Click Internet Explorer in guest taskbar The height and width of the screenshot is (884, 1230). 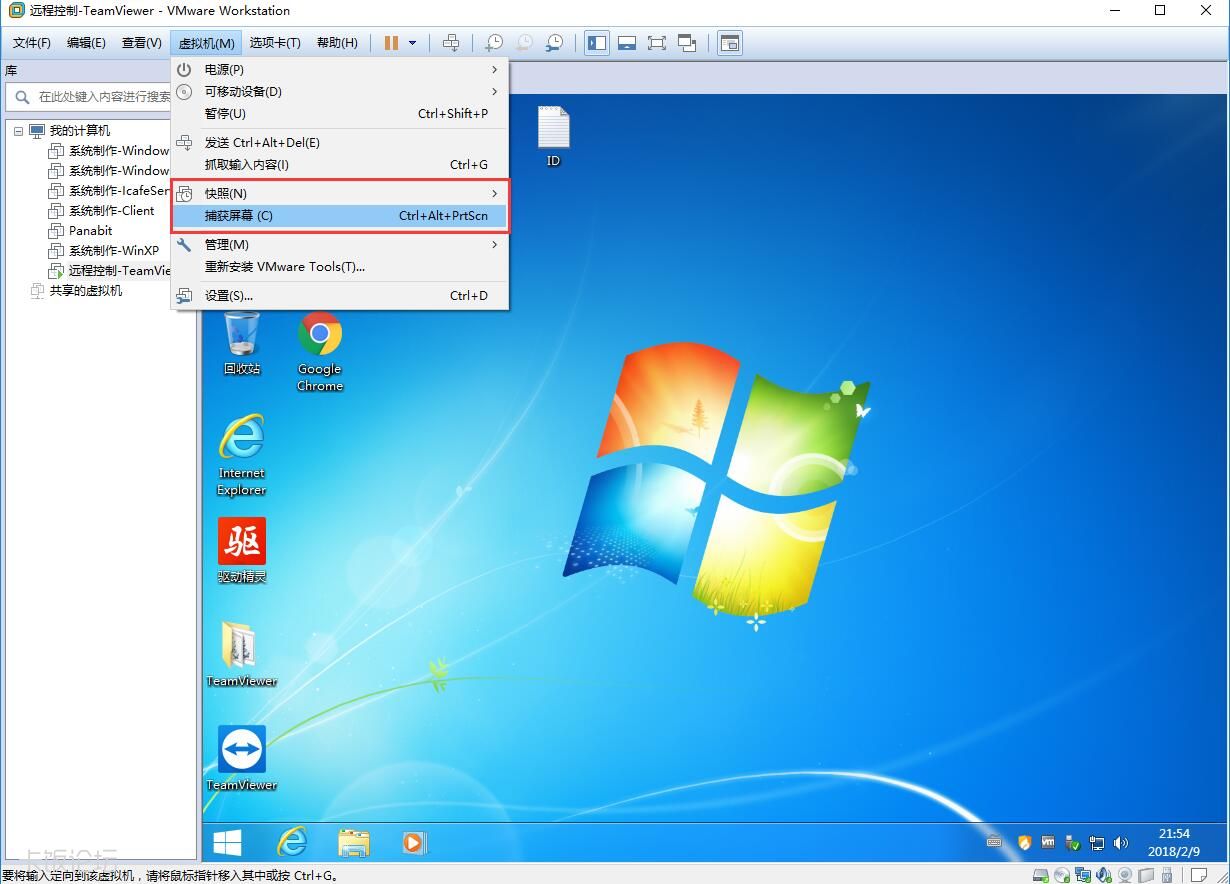coord(291,843)
